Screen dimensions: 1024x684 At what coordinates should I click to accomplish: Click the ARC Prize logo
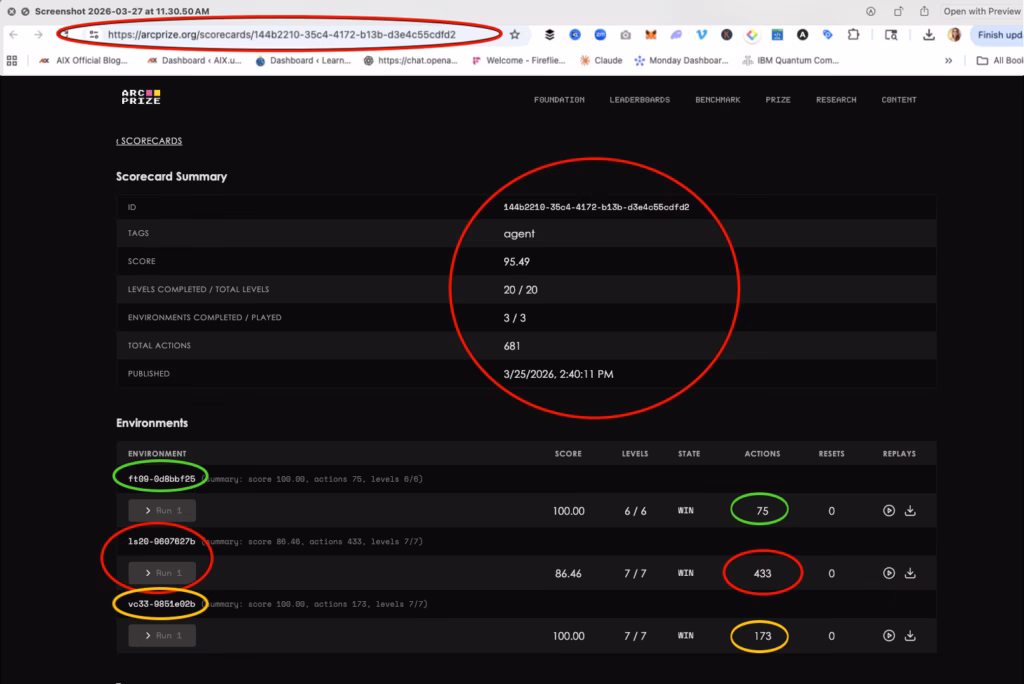pos(140,97)
